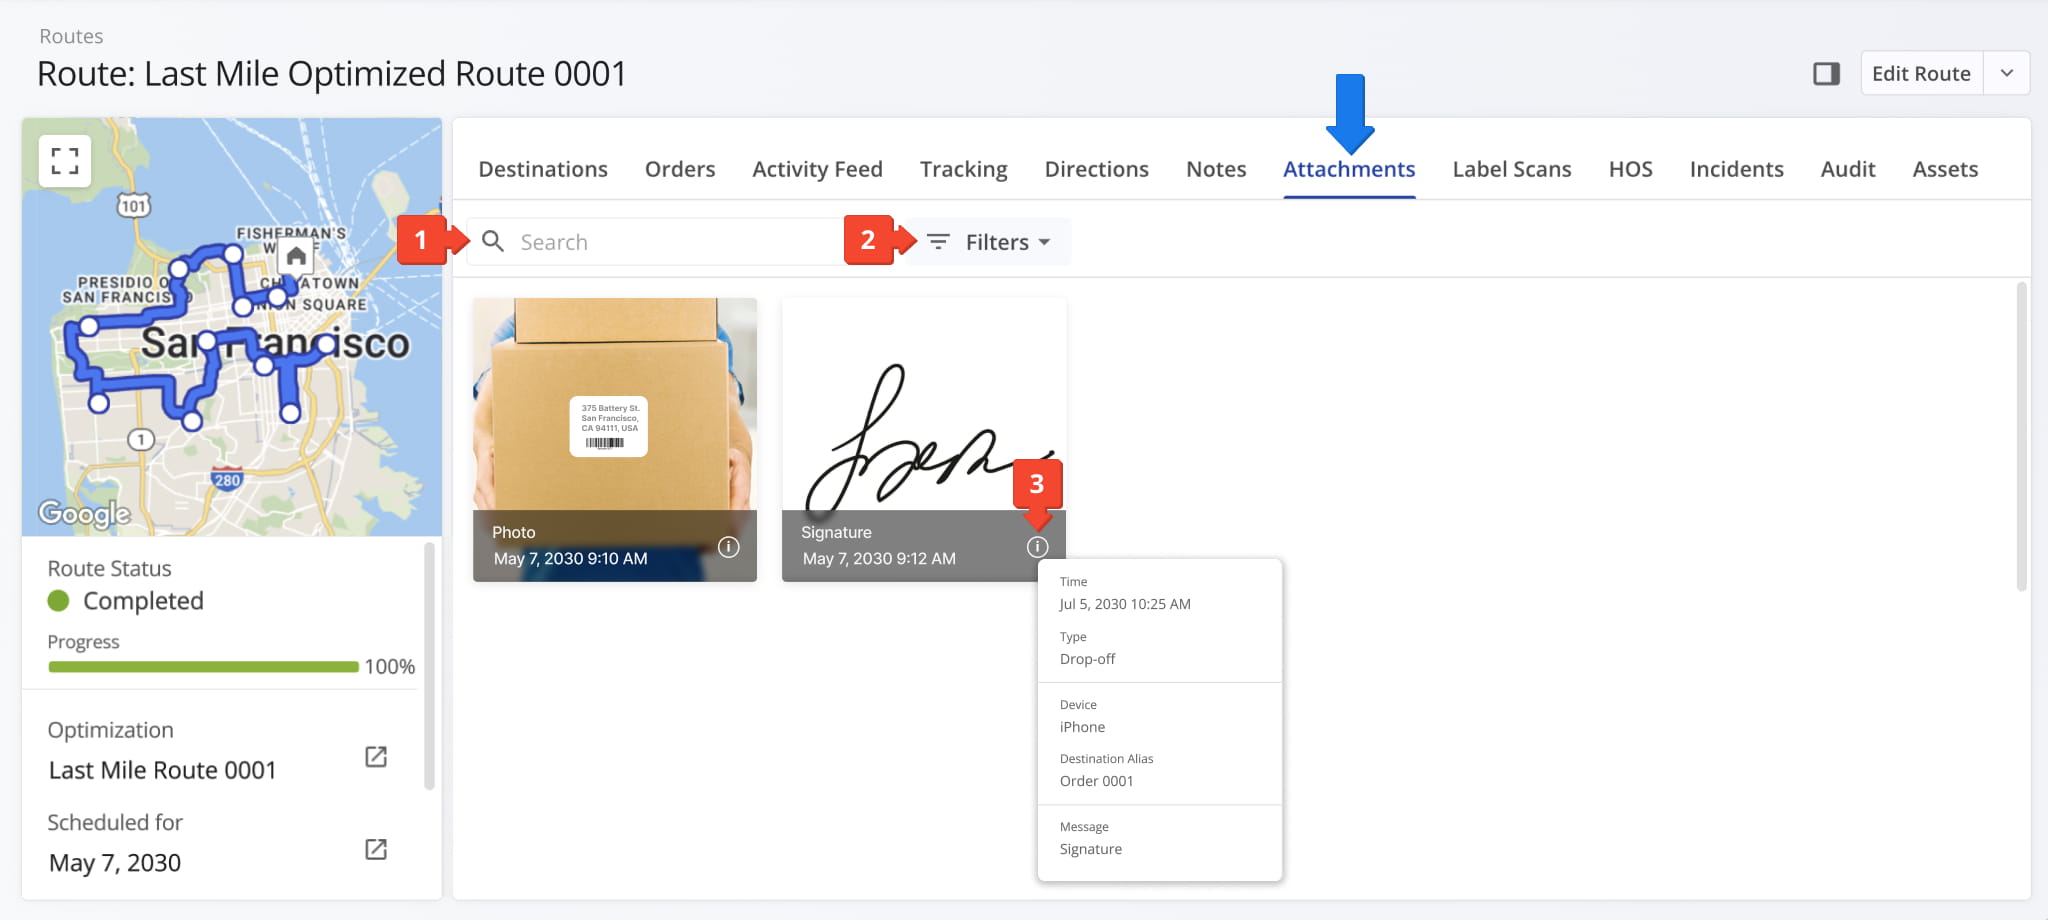Click Jul 5, 2030 10:25 AM time
Viewport: 2048px width, 920px height.
(x=1125, y=604)
